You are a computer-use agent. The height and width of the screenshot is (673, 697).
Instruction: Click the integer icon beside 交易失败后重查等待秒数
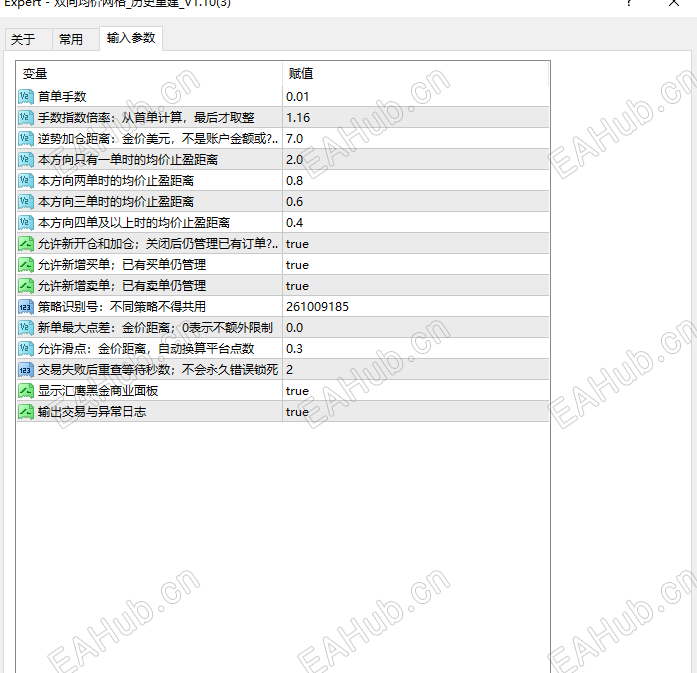(26, 369)
